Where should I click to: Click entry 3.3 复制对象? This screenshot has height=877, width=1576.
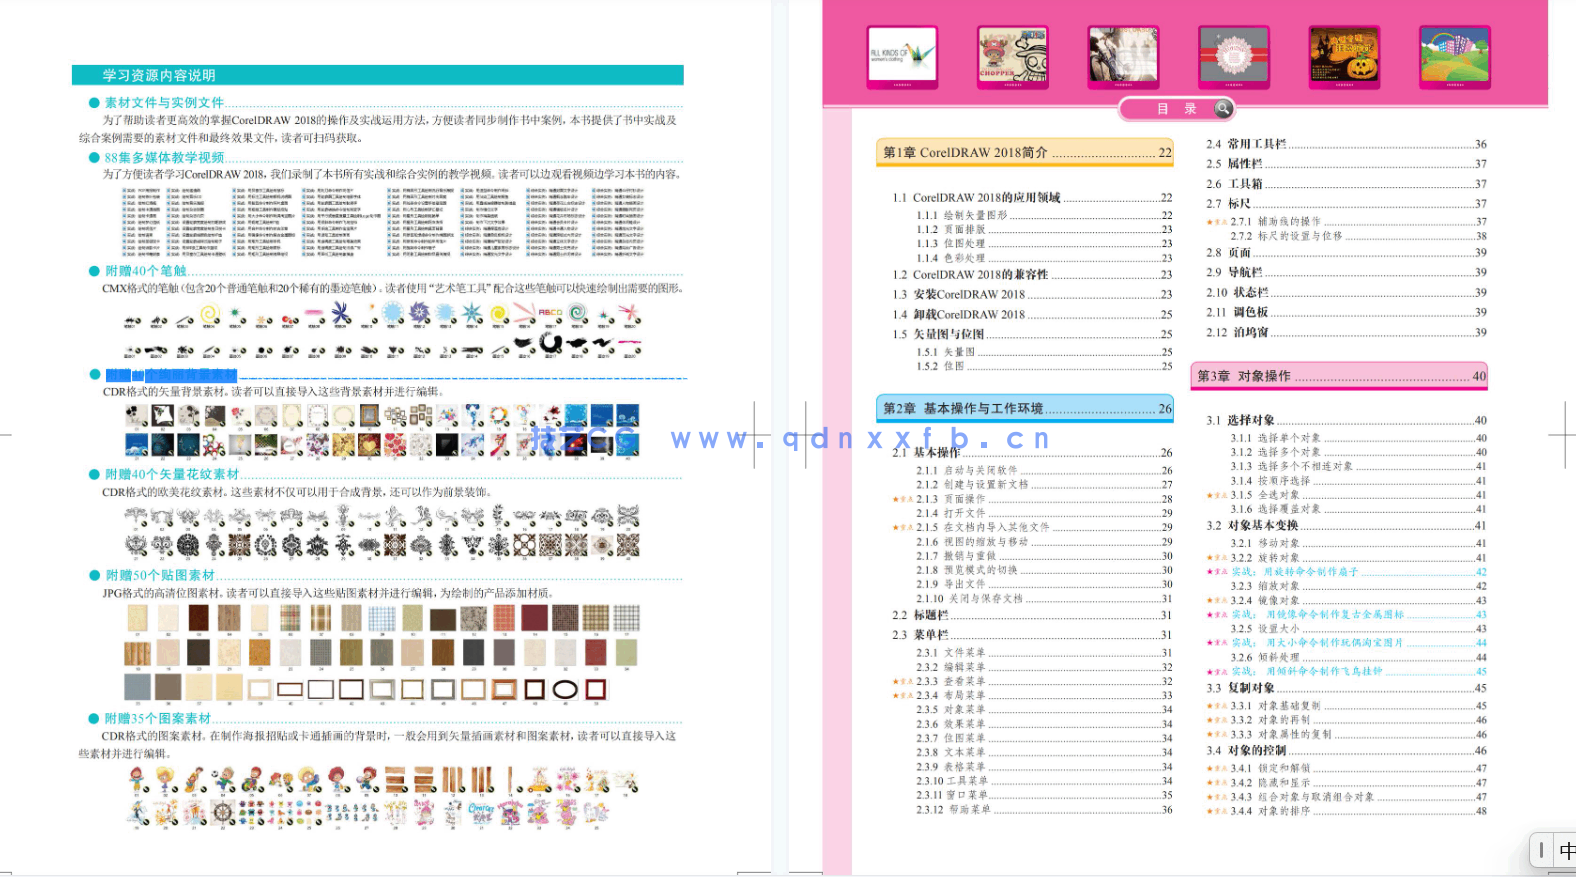point(1346,688)
